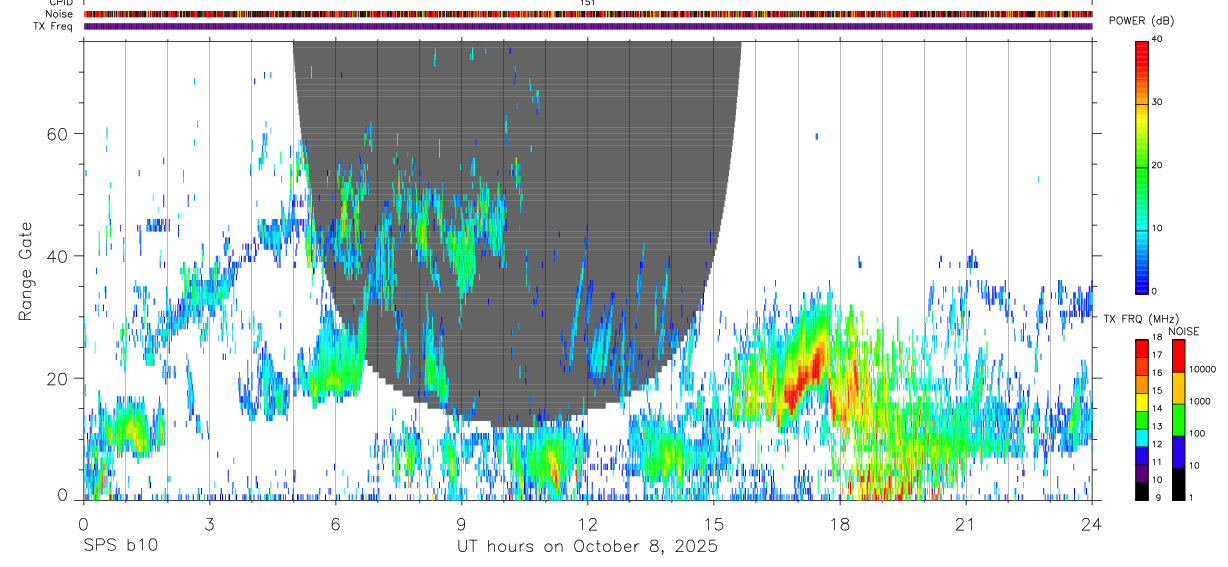Pick the green 13-14 MHz frequency swatch

1142,420
